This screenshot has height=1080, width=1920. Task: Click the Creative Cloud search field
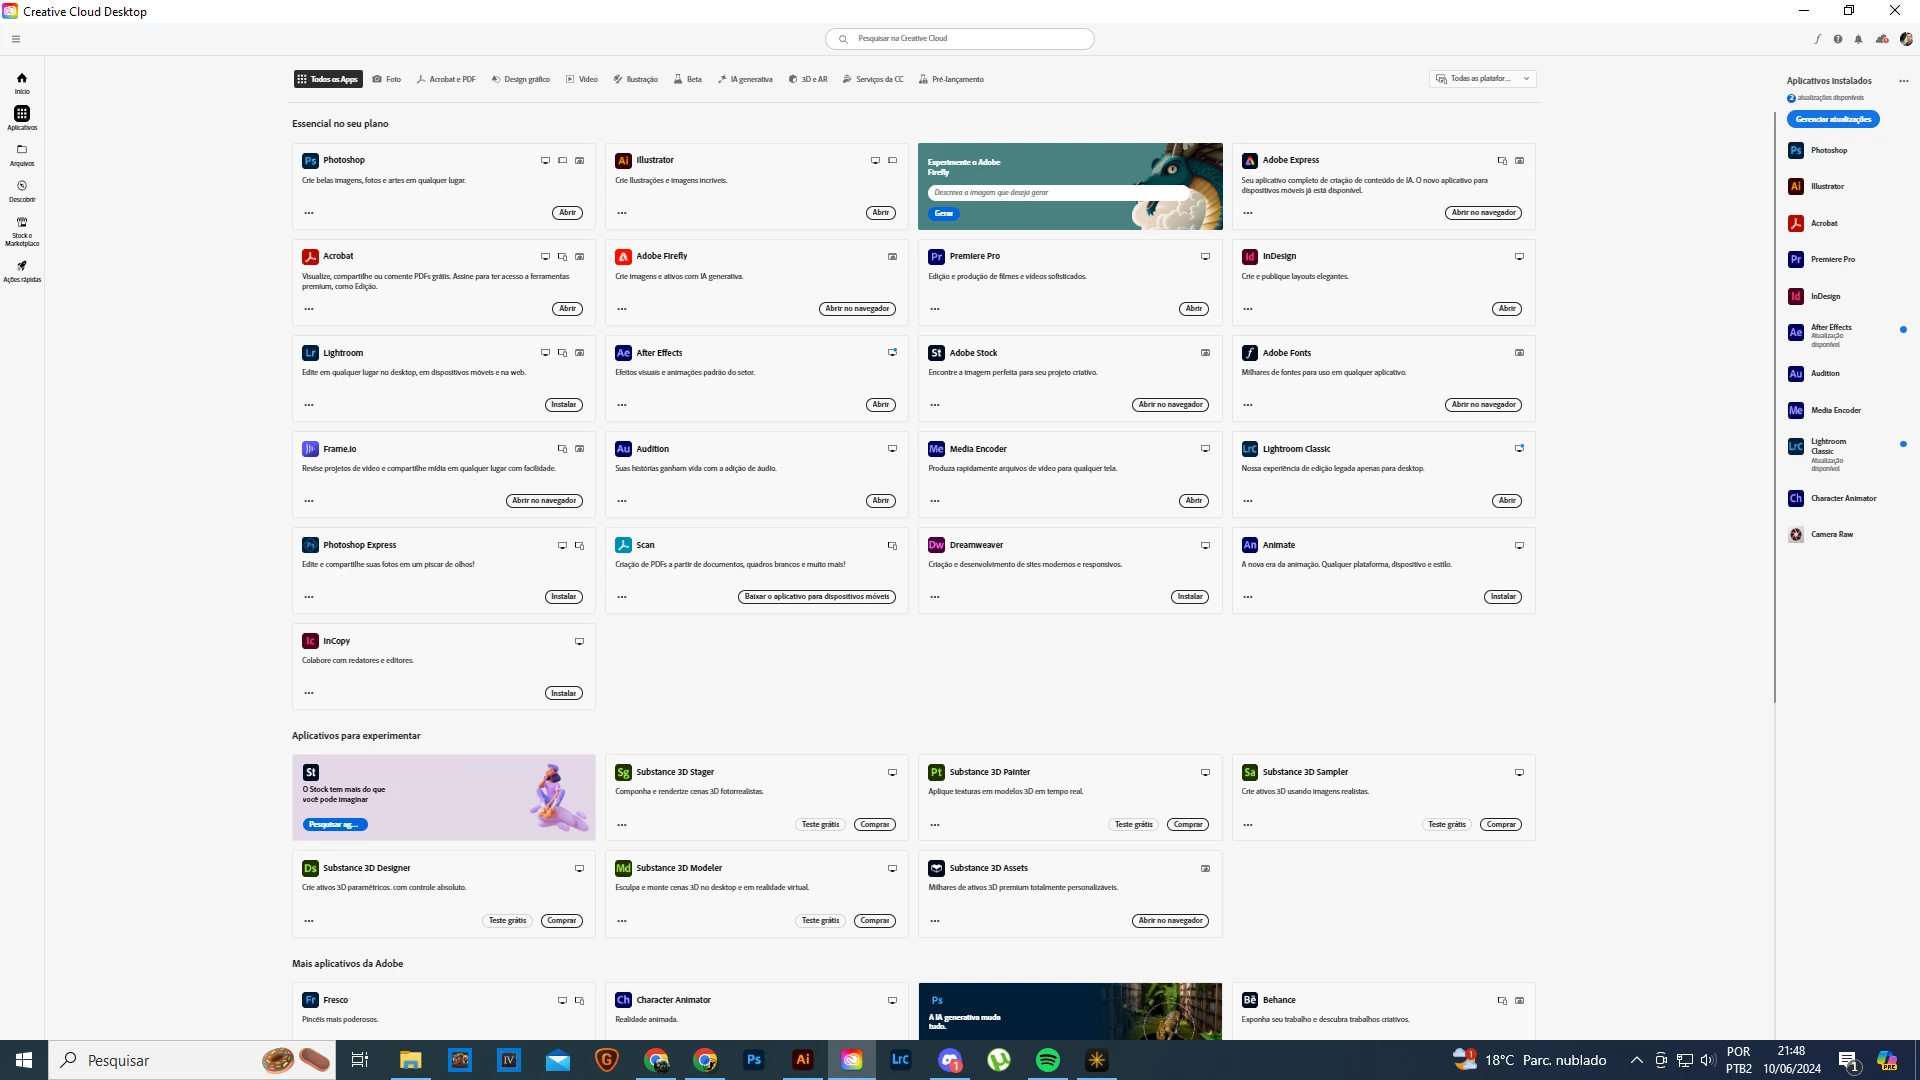click(960, 39)
